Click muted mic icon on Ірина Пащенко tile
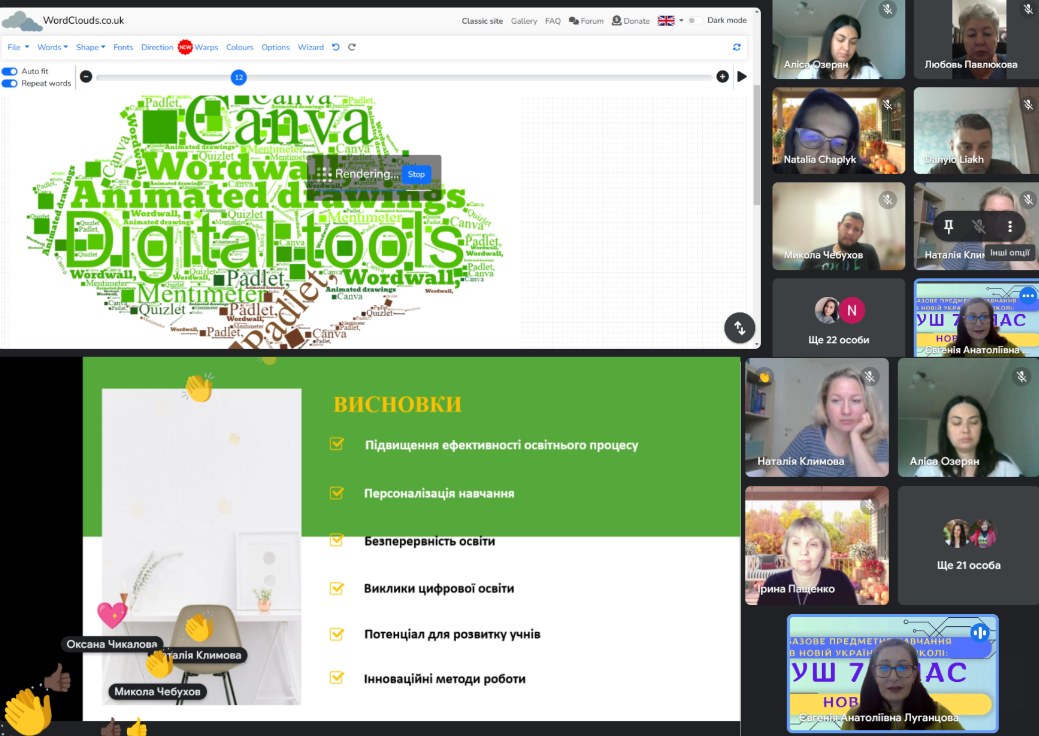This screenshot has height=736, width=1039. 870,505
